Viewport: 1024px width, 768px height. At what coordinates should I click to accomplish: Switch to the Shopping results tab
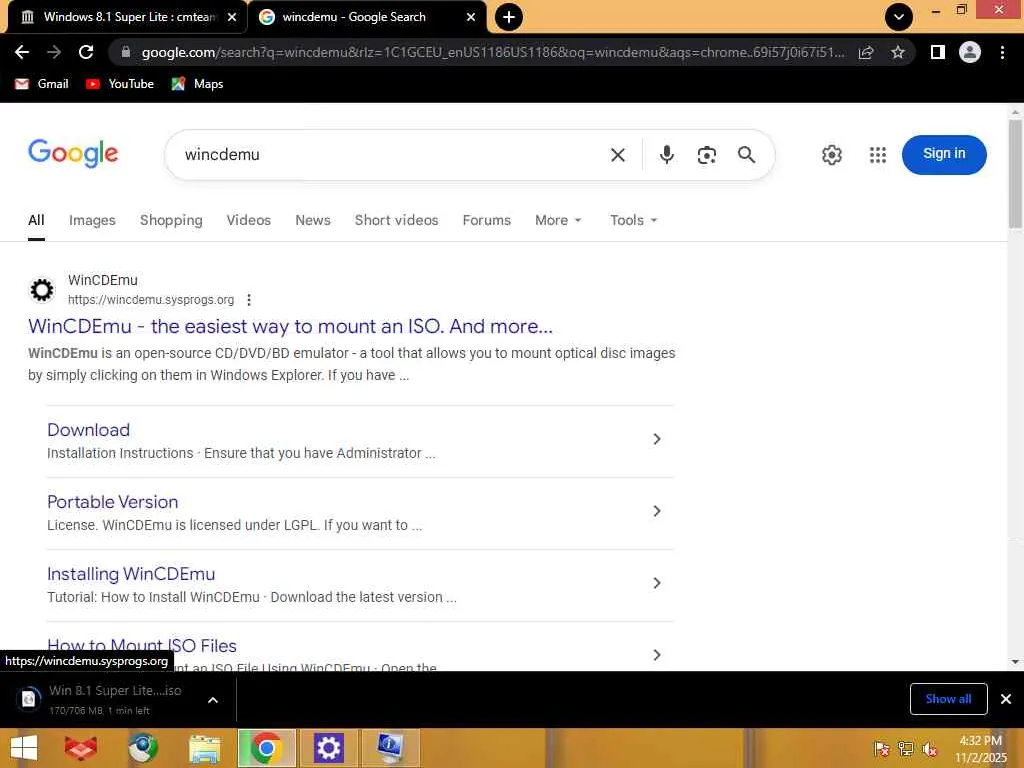pos(171,220)
